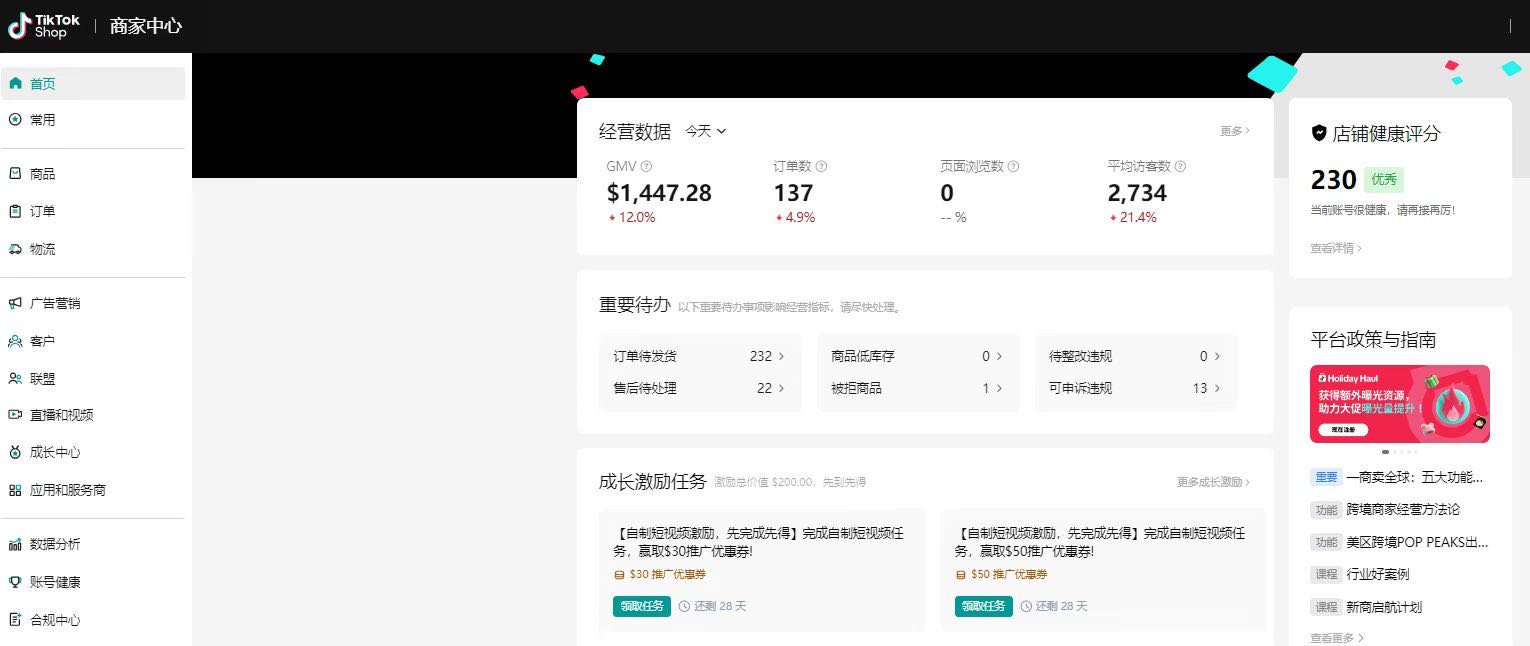Click the second carousel dot below the banner
Screen dimensions: 1530x646
(x=1394, y=451)
